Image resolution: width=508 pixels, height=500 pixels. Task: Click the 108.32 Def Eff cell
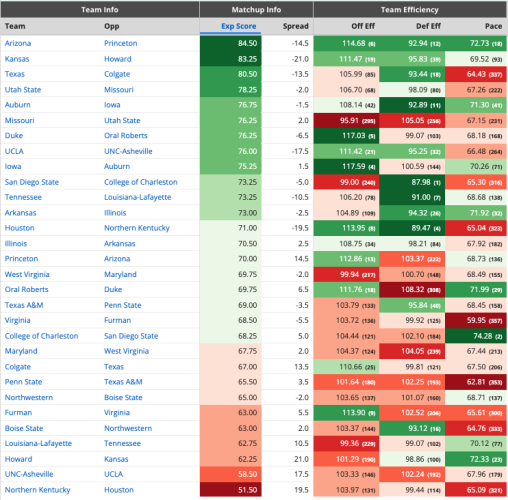pos(412,289)
